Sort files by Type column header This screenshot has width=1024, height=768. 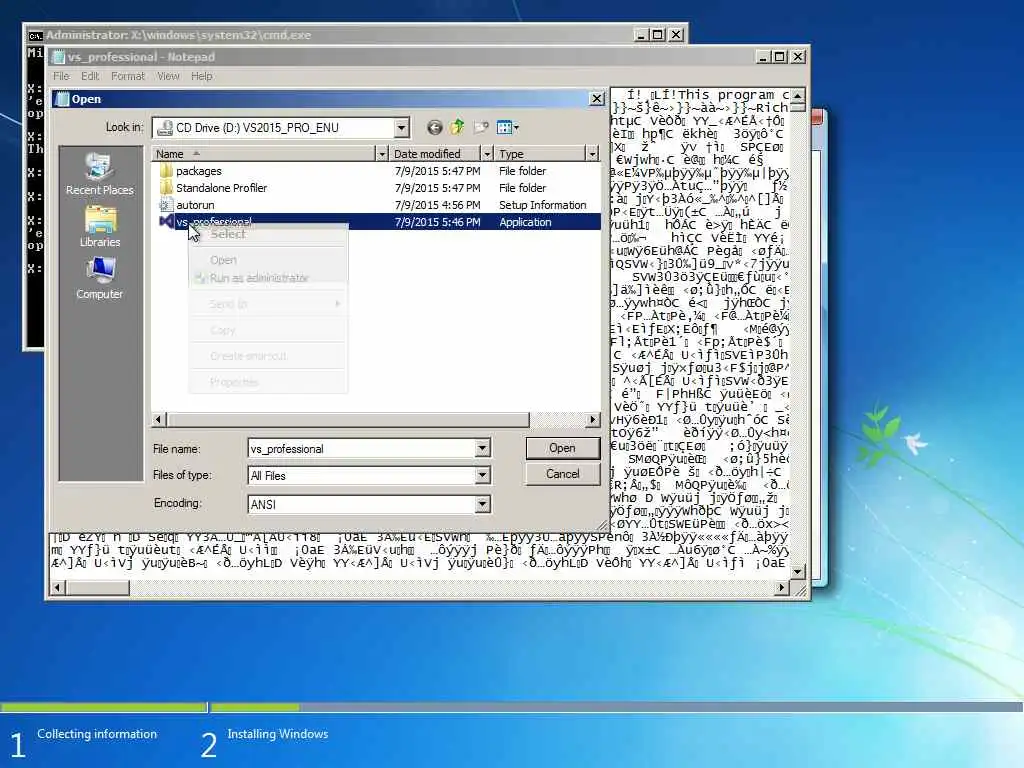click(x=540, y=154)
